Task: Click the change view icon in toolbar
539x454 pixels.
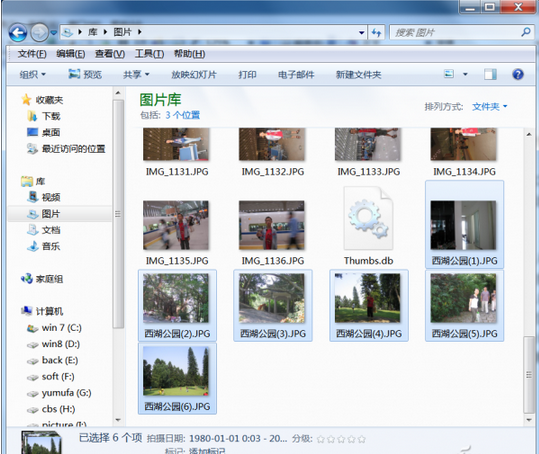Action: point(449,74)
